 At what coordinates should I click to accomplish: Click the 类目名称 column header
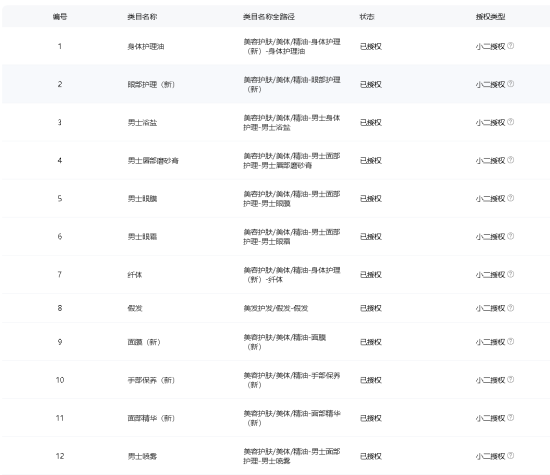coord(142,16)
